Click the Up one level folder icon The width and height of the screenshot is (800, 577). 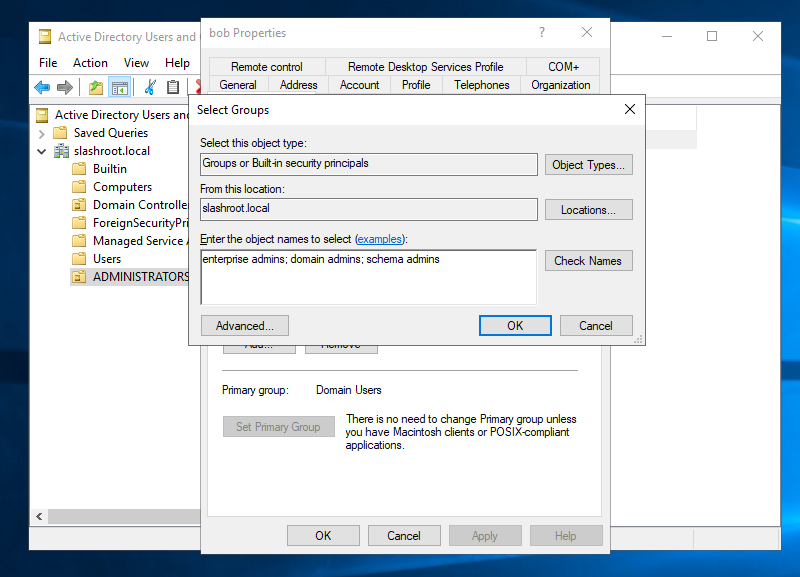coord(96,88)
